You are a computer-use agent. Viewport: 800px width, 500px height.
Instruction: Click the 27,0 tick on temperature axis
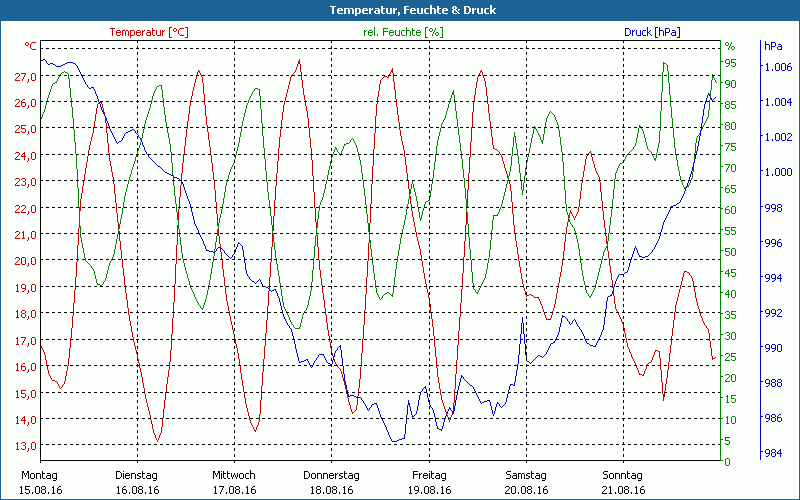(25, 77)
